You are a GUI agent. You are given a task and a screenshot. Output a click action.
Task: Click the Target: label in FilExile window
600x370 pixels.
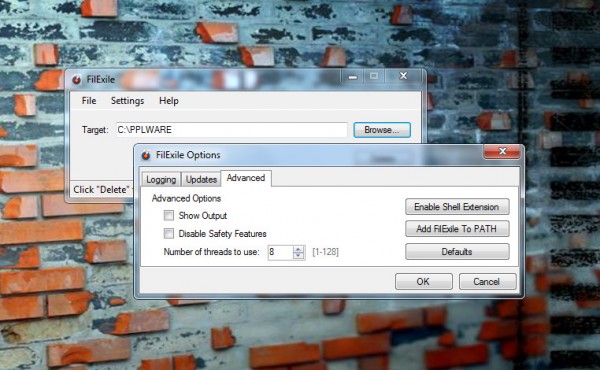[95, 130]
